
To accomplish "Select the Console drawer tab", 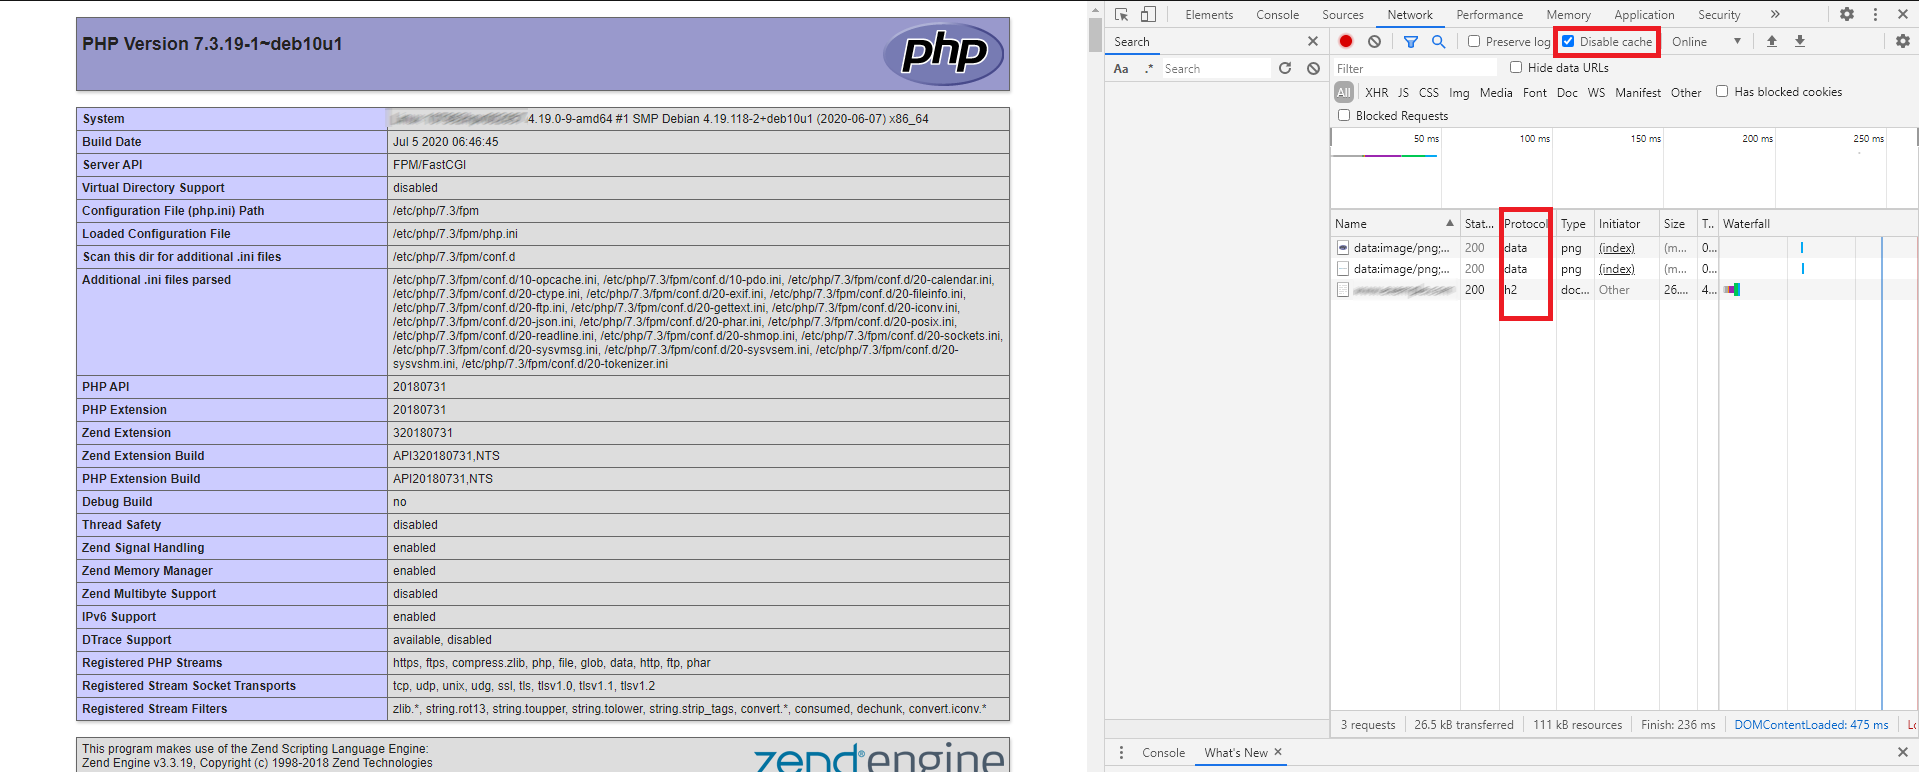I will click(1163, 752).
